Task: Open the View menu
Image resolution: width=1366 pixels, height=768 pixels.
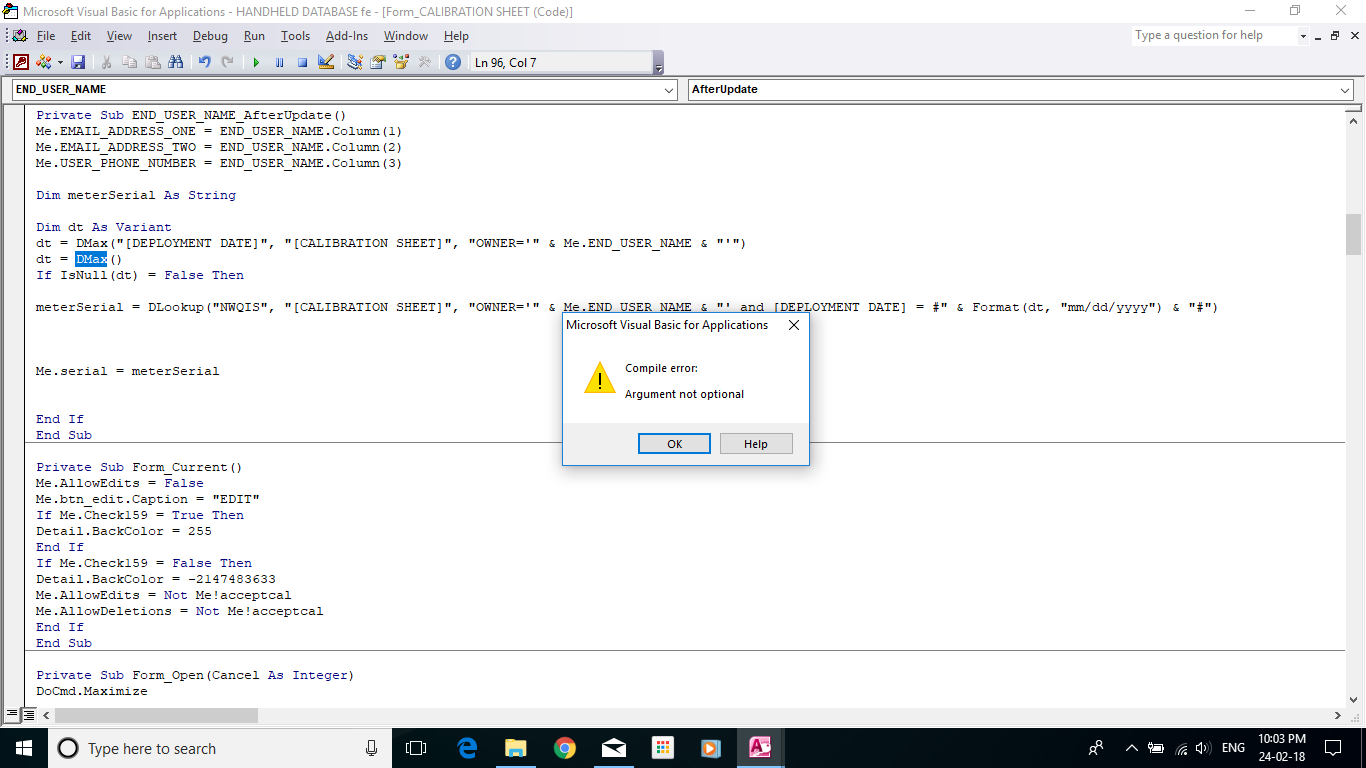Action: click(x=119, y=36)
